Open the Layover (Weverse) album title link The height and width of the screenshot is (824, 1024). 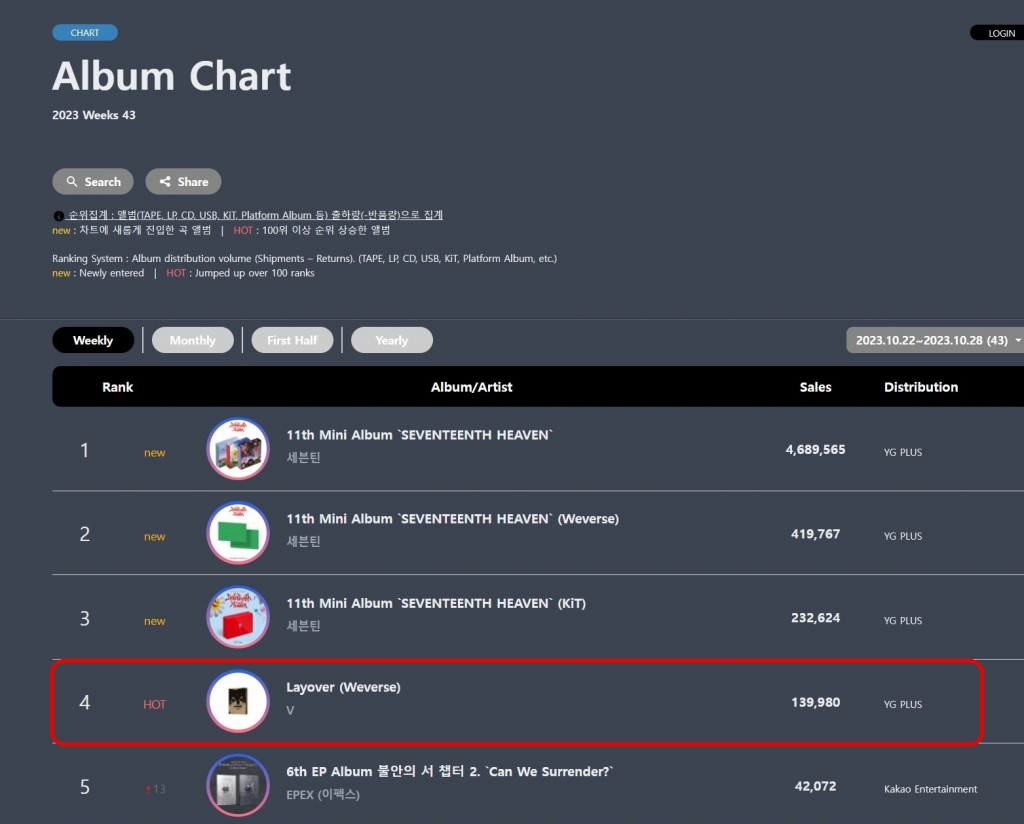tap(344, 687)
